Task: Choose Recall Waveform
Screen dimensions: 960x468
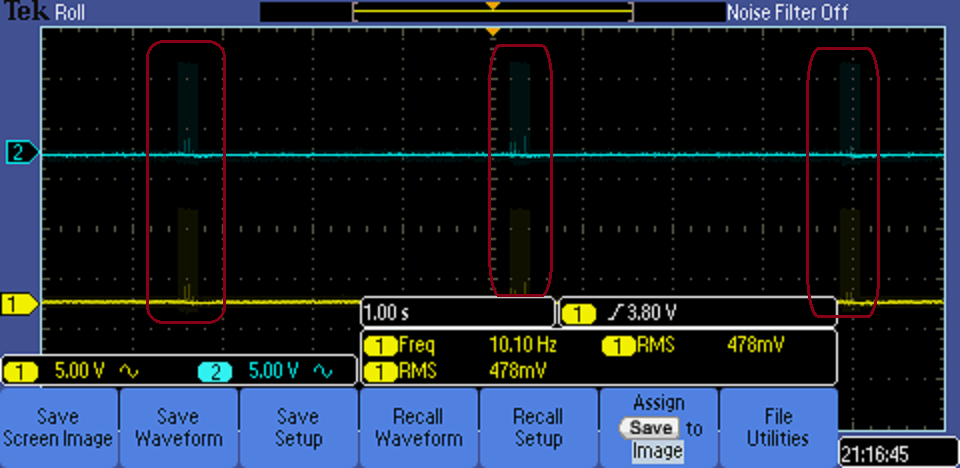Action: [418, 427]
